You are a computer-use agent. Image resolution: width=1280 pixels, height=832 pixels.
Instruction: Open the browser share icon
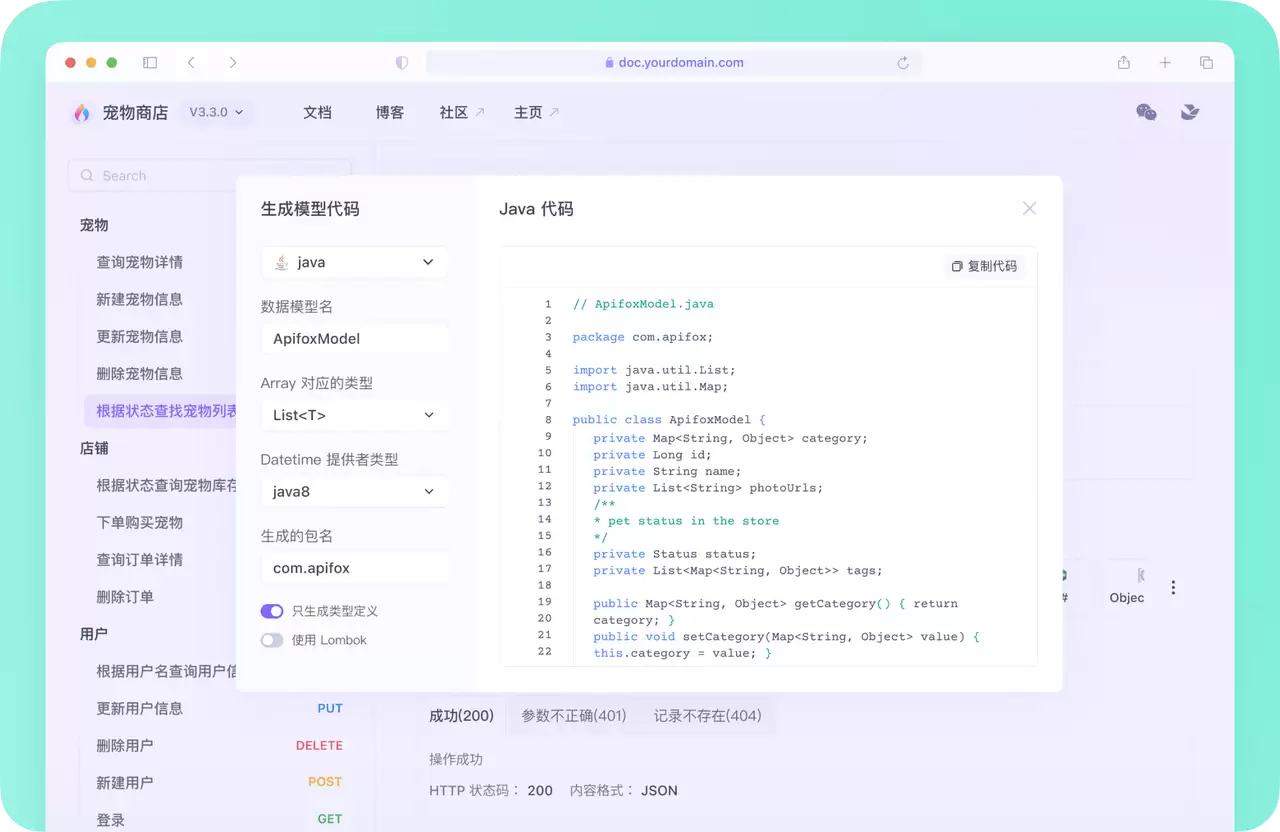pyautogui.click(x=1124, y=62)
